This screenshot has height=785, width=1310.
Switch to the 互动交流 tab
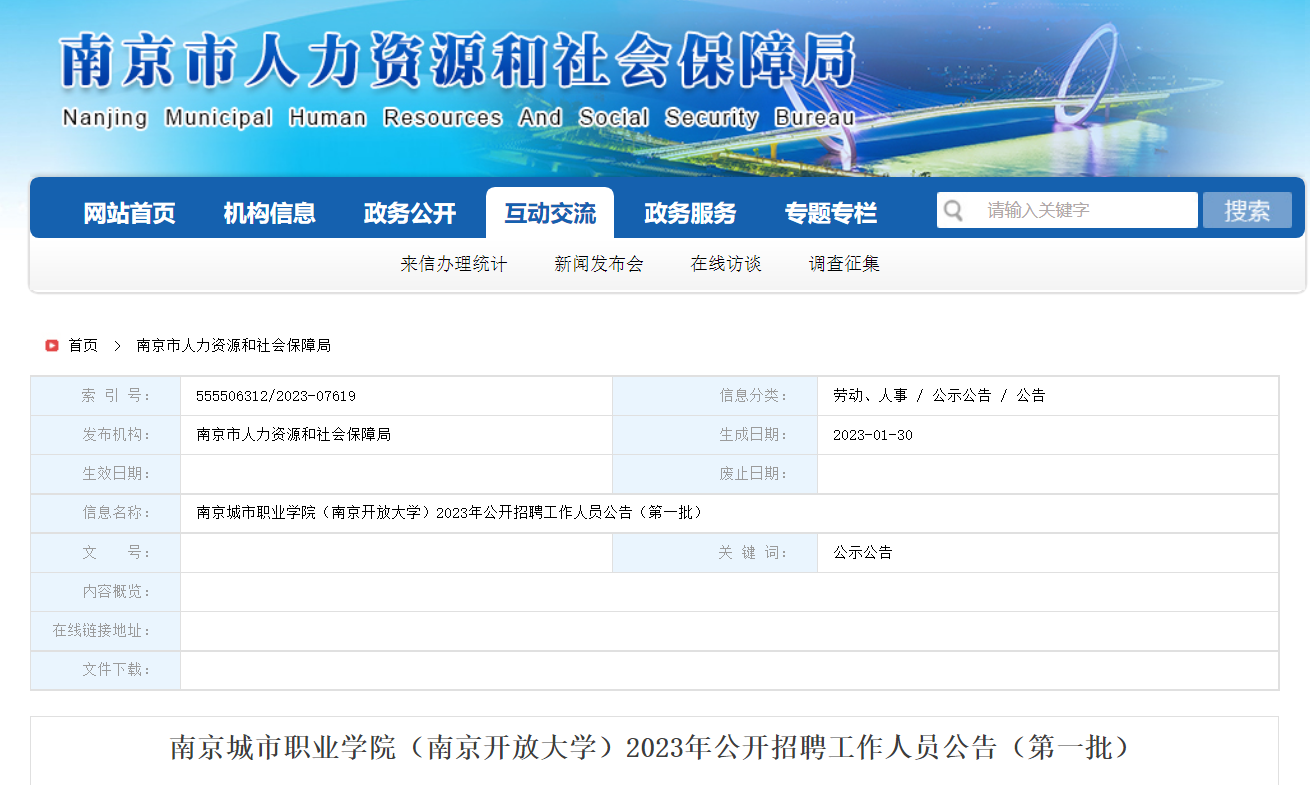point(549,213)
